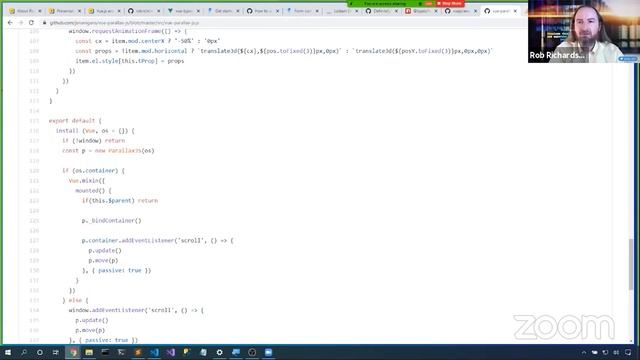This screenshot has height=360, width=640.
Task: Show hidden system tray icons
Action: pyautogui.click(x=584, y=352)
